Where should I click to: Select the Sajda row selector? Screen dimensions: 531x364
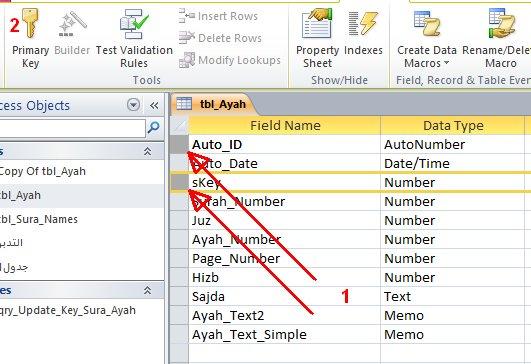tap(179, 296)
